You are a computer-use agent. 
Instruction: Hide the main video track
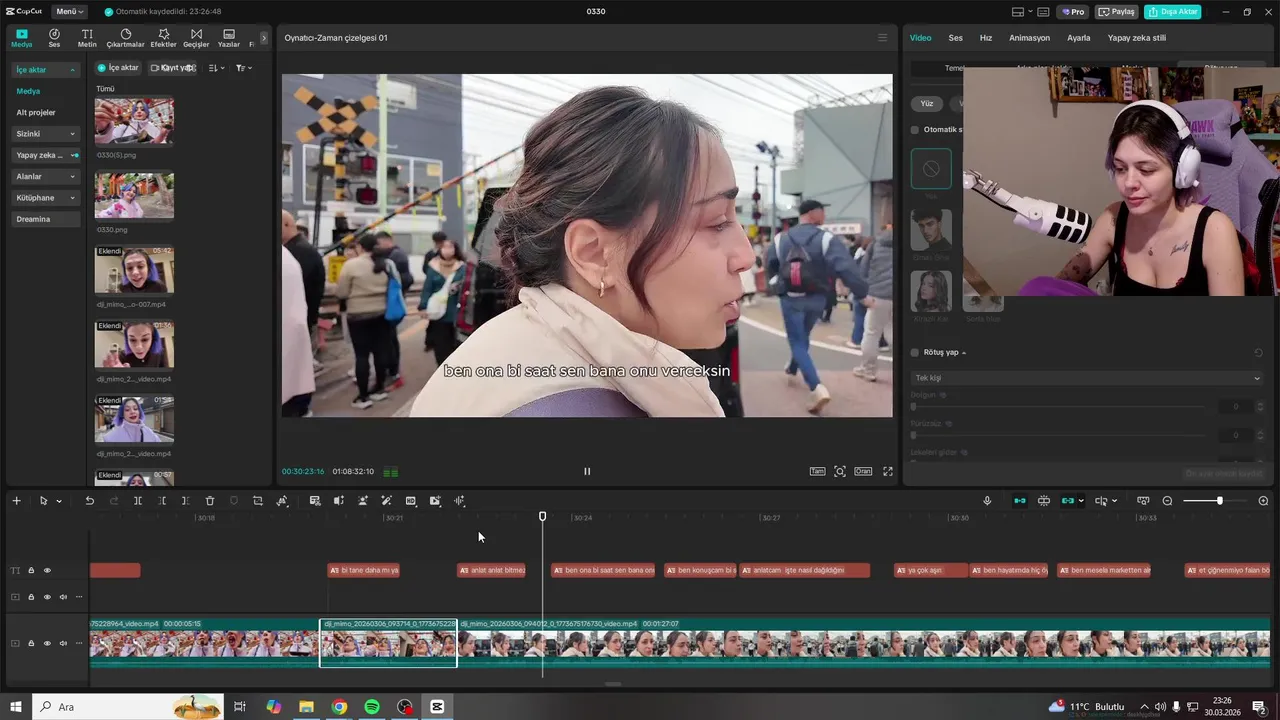[47, 643]
